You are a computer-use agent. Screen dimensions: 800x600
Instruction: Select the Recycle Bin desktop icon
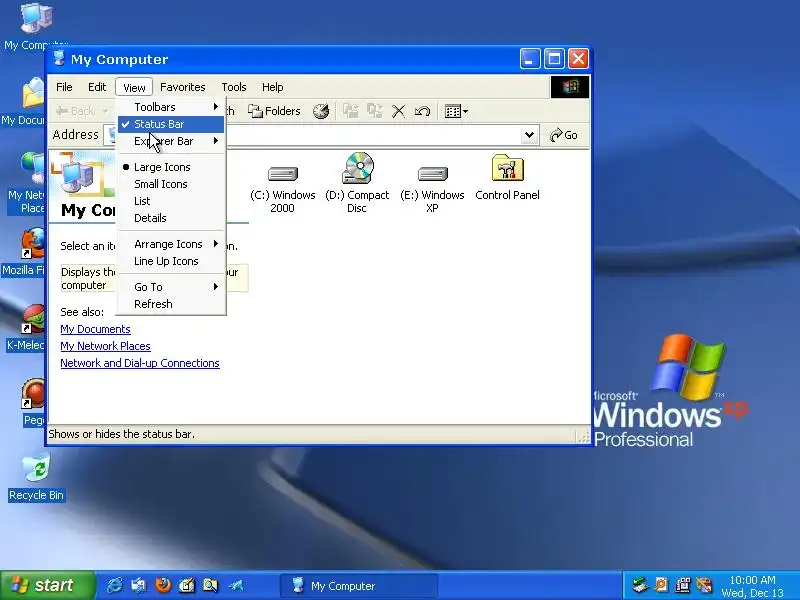36,477
